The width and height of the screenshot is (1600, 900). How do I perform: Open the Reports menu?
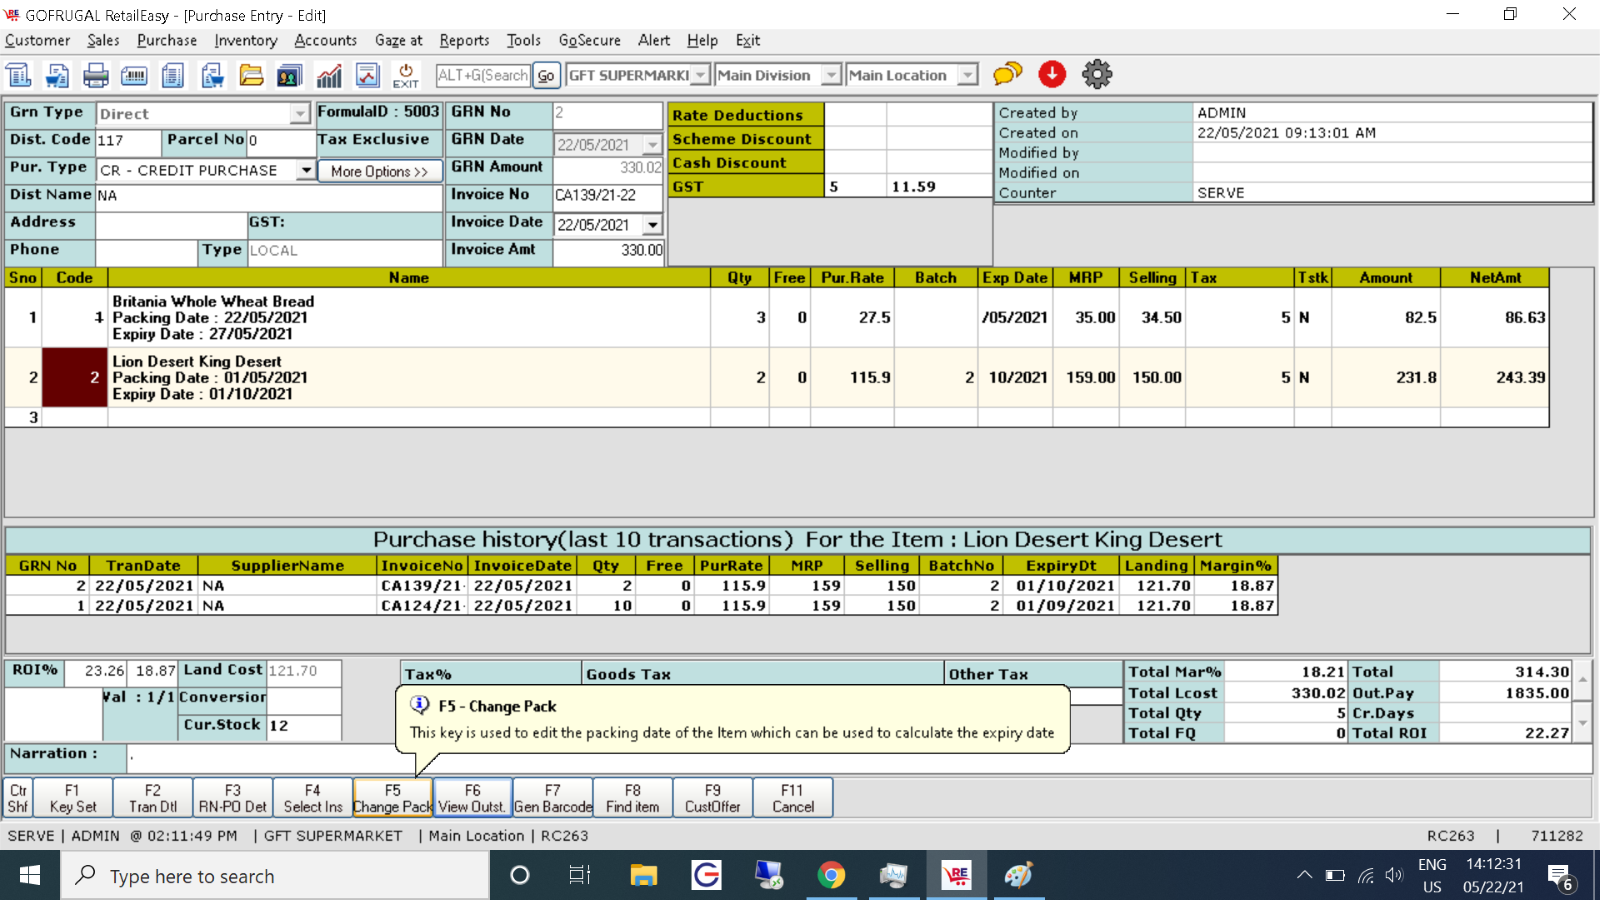pos(464,40)
